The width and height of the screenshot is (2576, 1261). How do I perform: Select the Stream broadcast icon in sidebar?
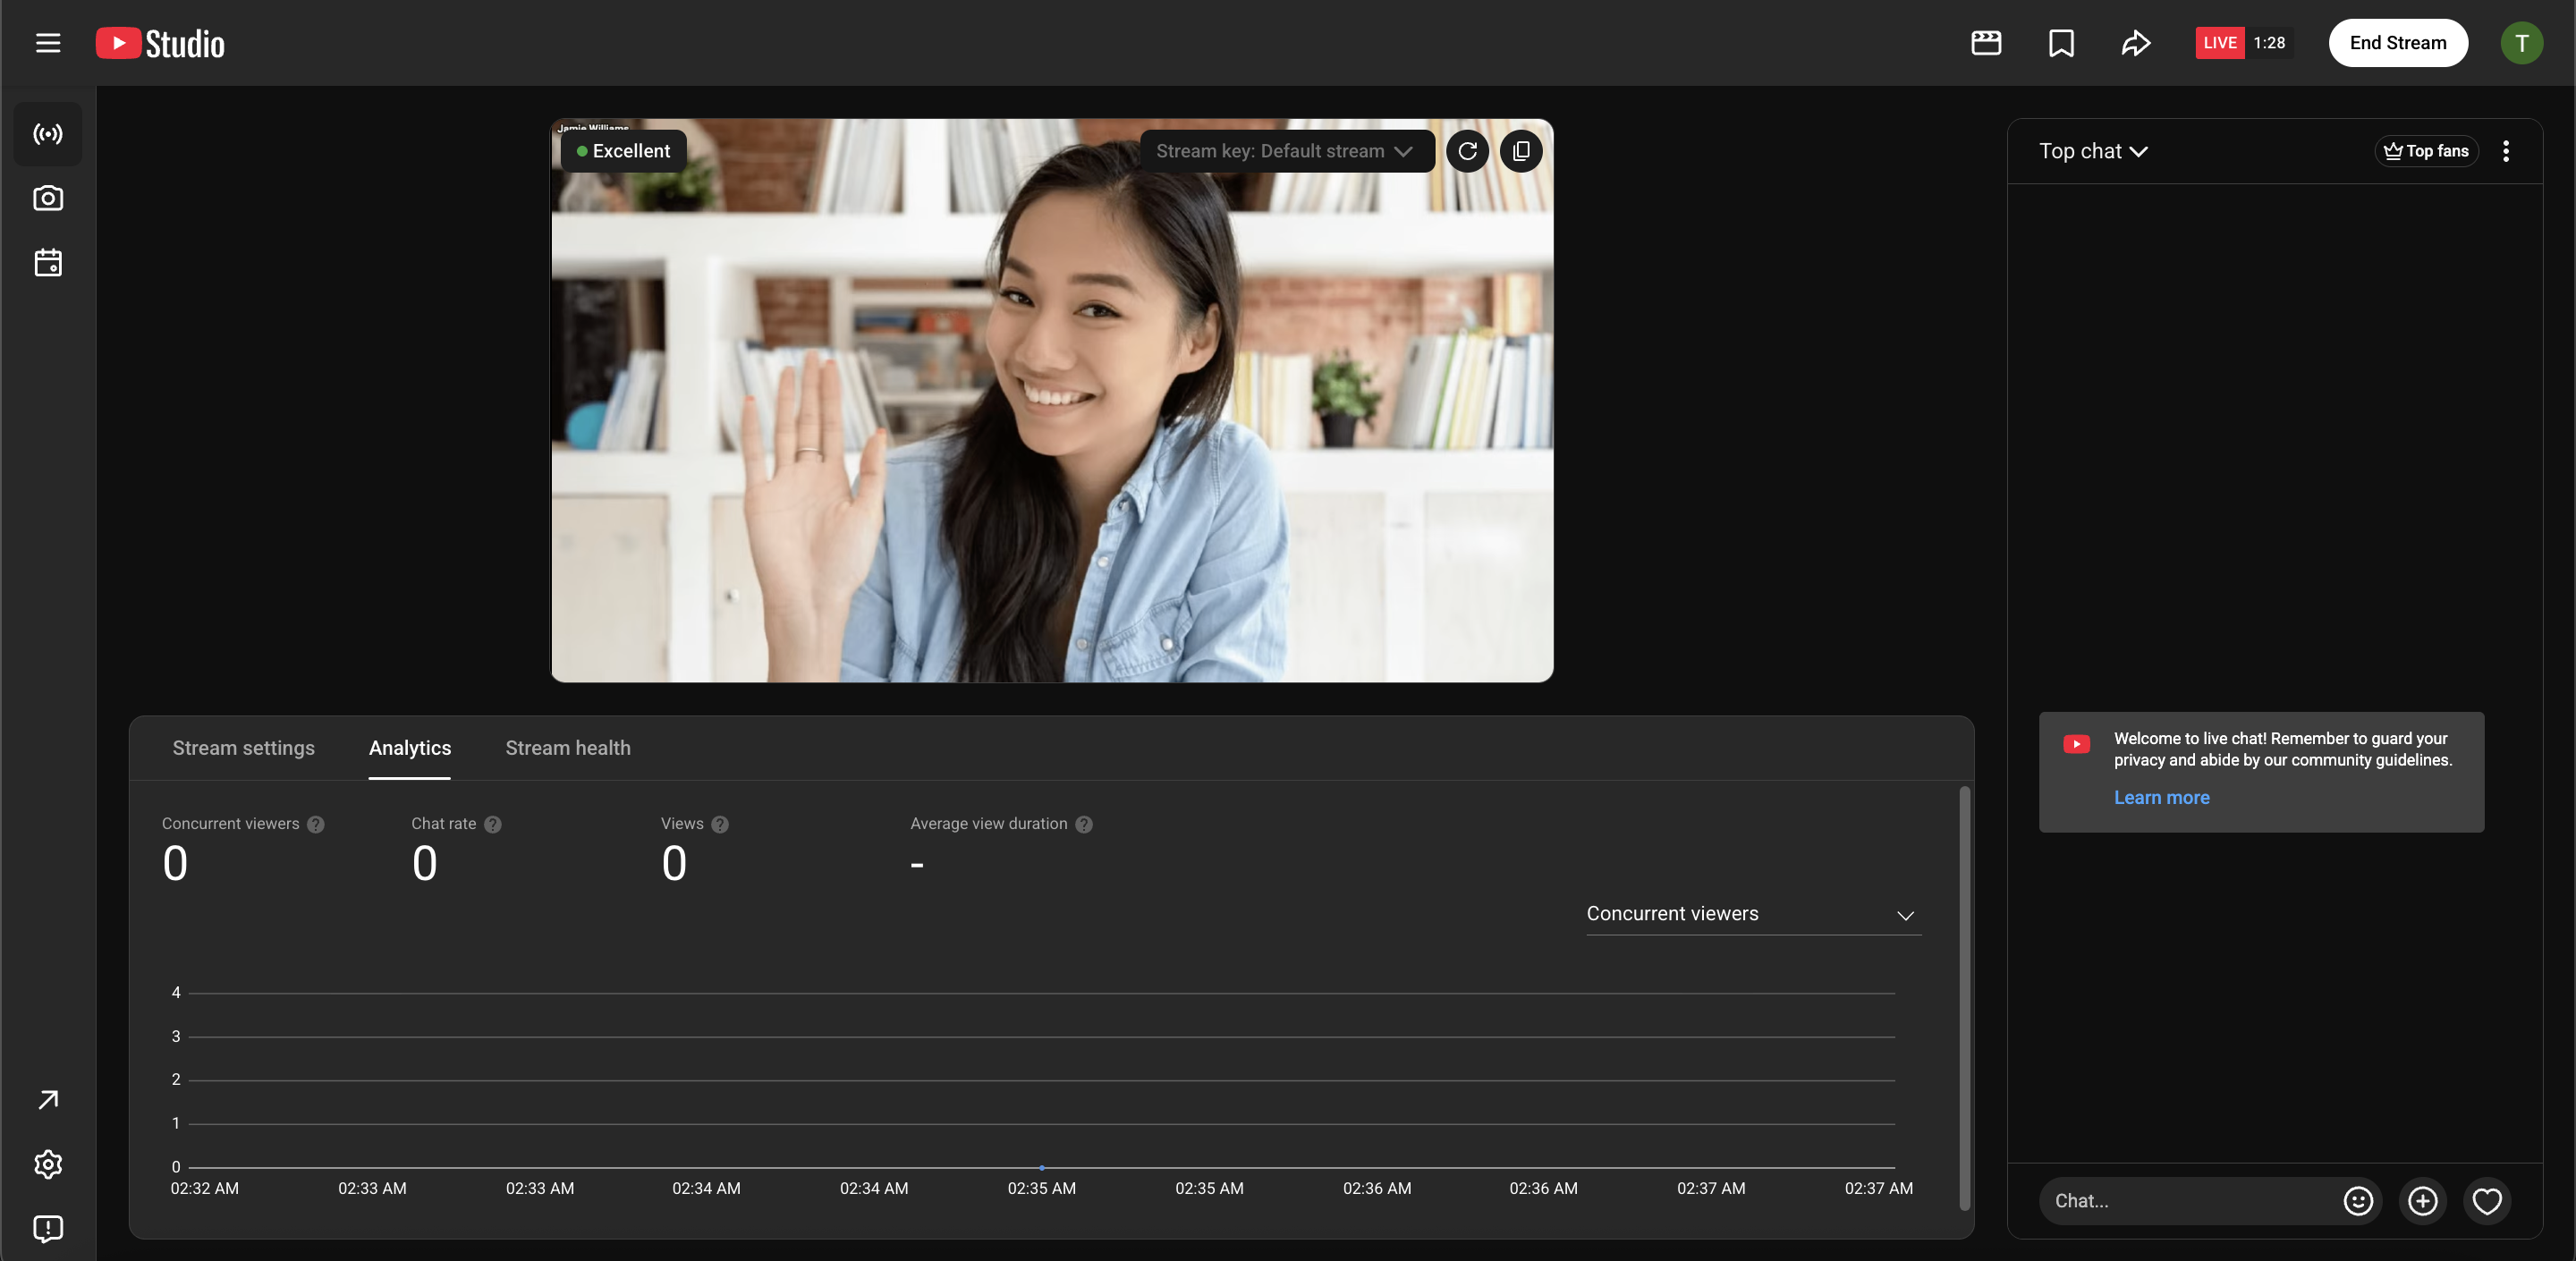pyautogui.click(x=48, y=134)
